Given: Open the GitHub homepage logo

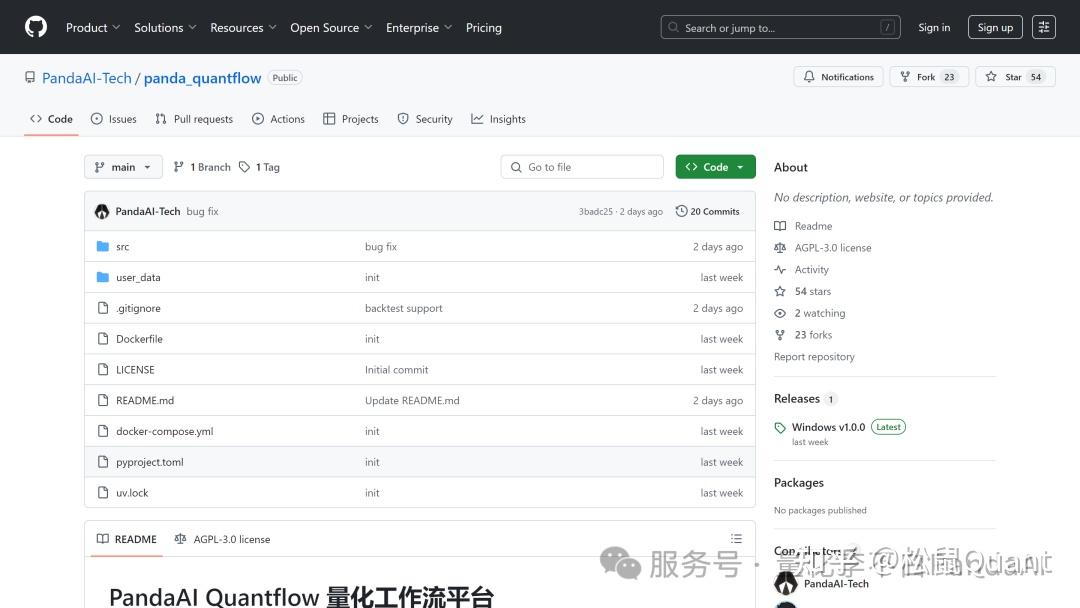Looking at the screenshot, I should pyautogui.click(x=36, y=27).
